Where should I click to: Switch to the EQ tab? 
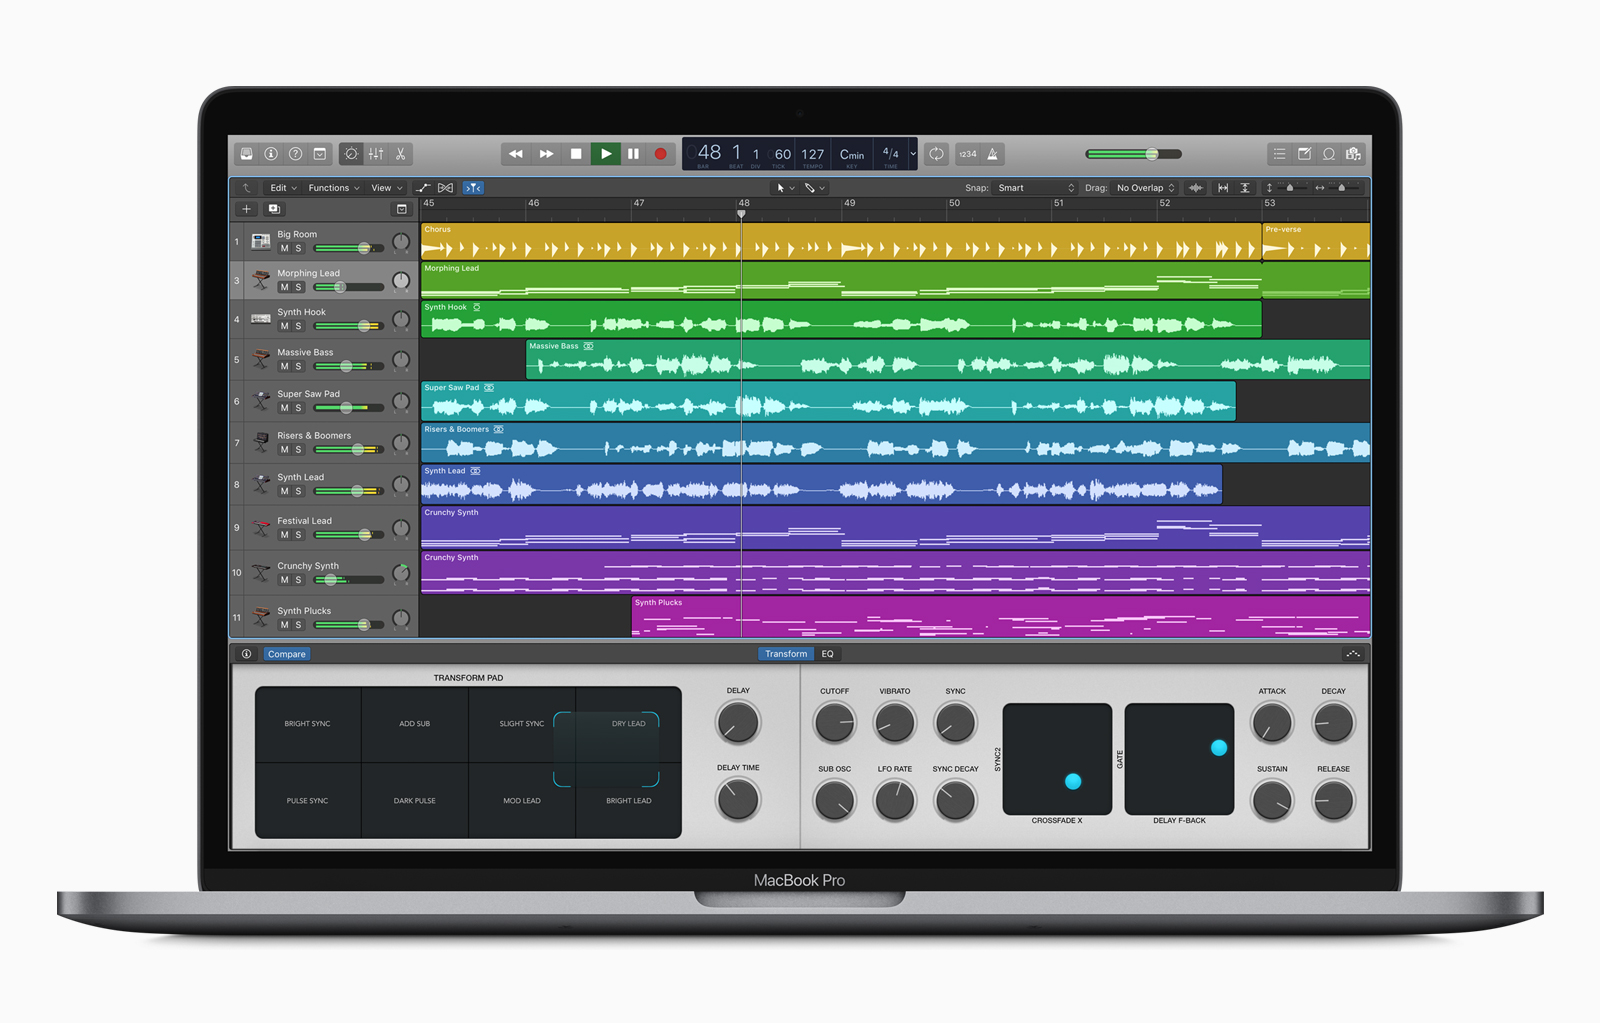[827, 654]
